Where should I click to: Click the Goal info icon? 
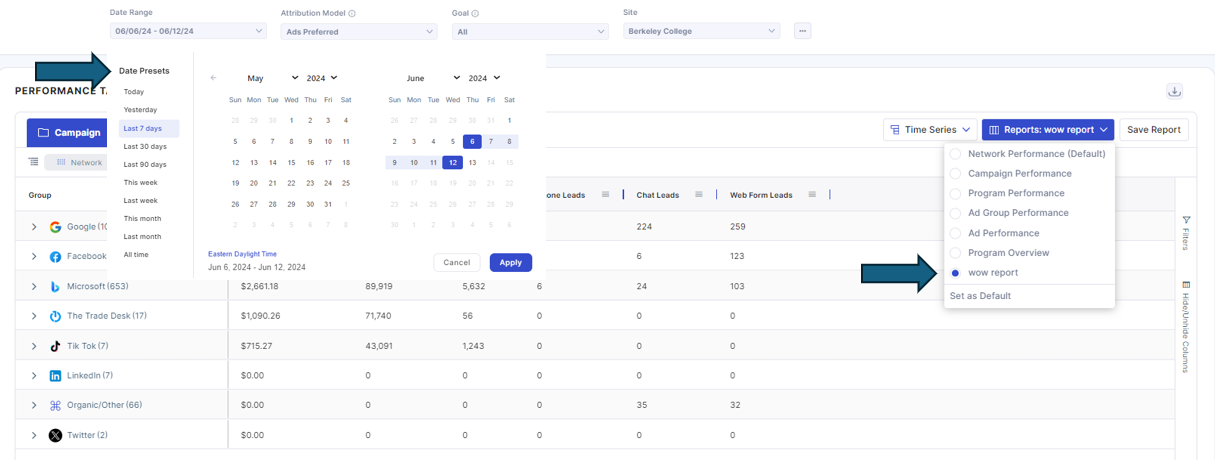(x=475, y=14)
